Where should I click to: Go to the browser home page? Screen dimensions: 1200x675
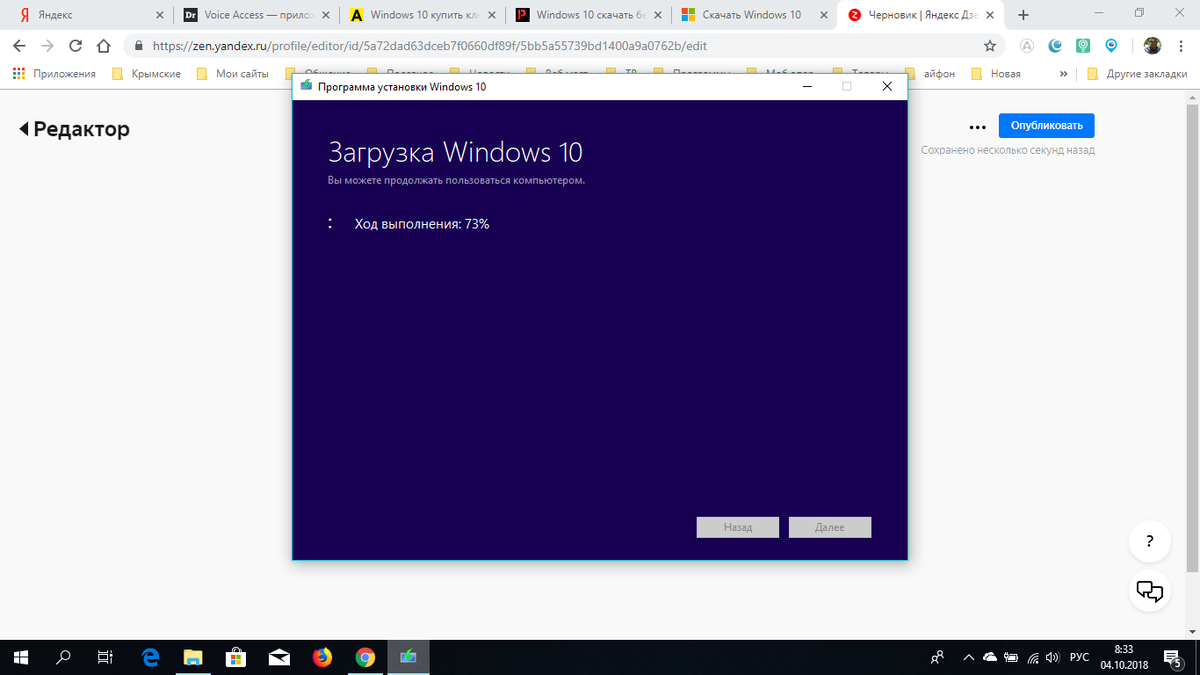click(102, 46)
